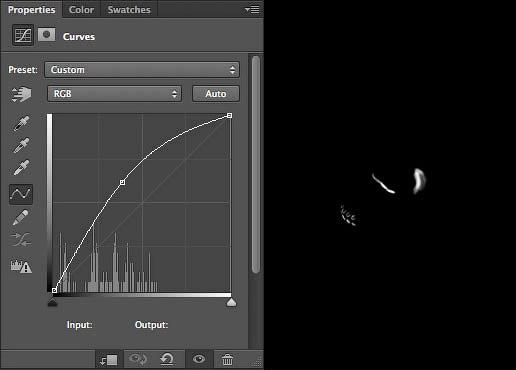
Task: Reset to adjustment defaults
Action: pos(167,360)
